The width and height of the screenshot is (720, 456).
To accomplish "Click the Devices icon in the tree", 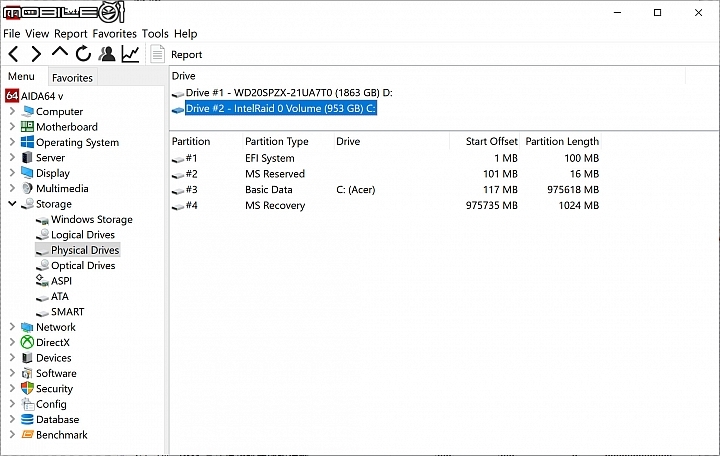I will coord(28,358).
